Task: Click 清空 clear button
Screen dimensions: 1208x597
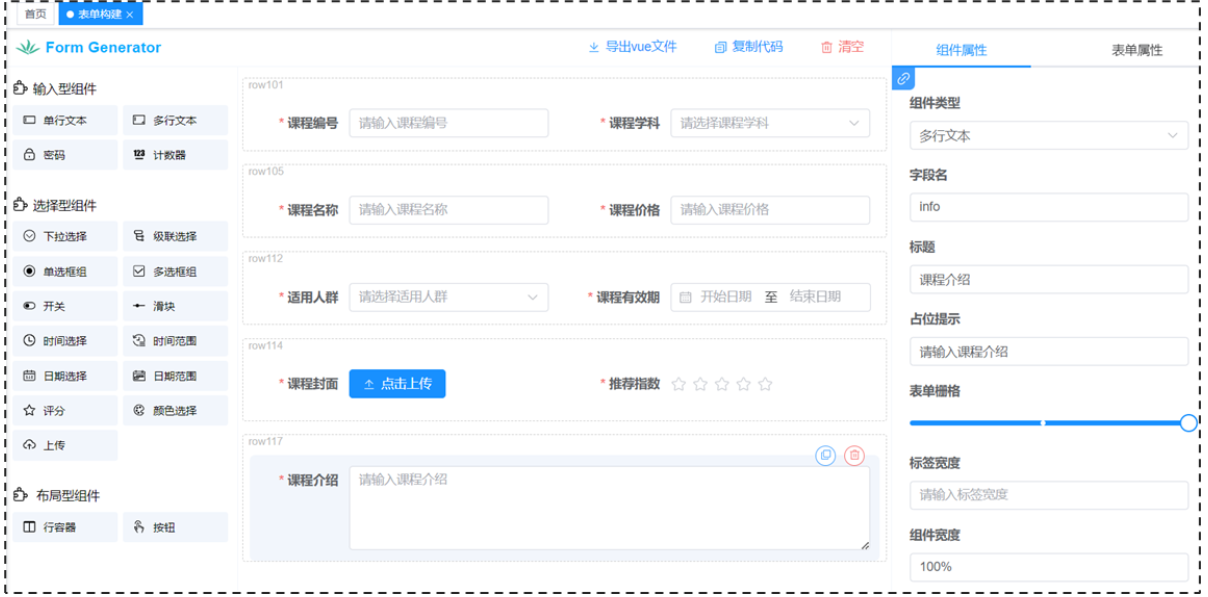Action: [x=842, y=47]
